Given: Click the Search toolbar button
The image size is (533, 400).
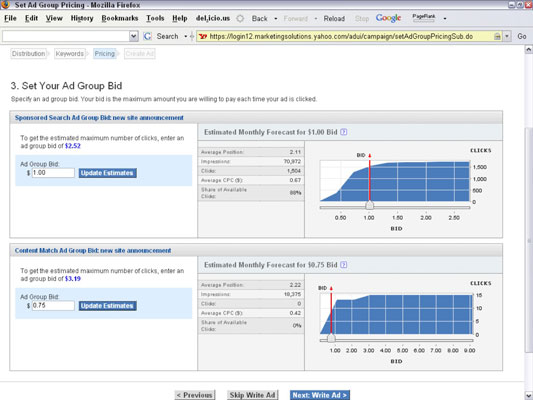Looking at the screenshot, I should click(x=167, y=36).
